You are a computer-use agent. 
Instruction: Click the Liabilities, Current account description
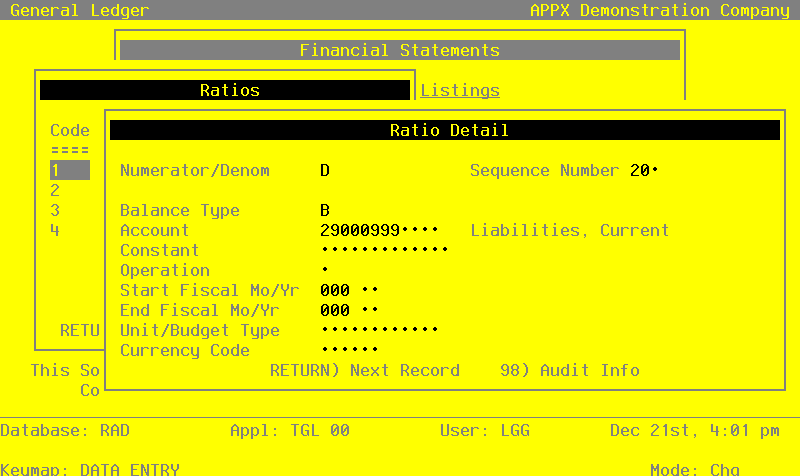(x=569, y=230)
